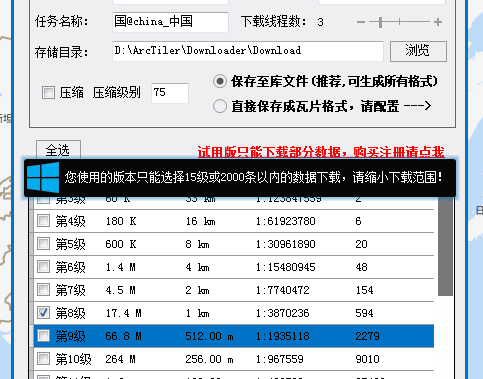Click the 8 km resolution cell
This screenshot has height=379, width=483.
pyautogui.click(x=197, y=244)
